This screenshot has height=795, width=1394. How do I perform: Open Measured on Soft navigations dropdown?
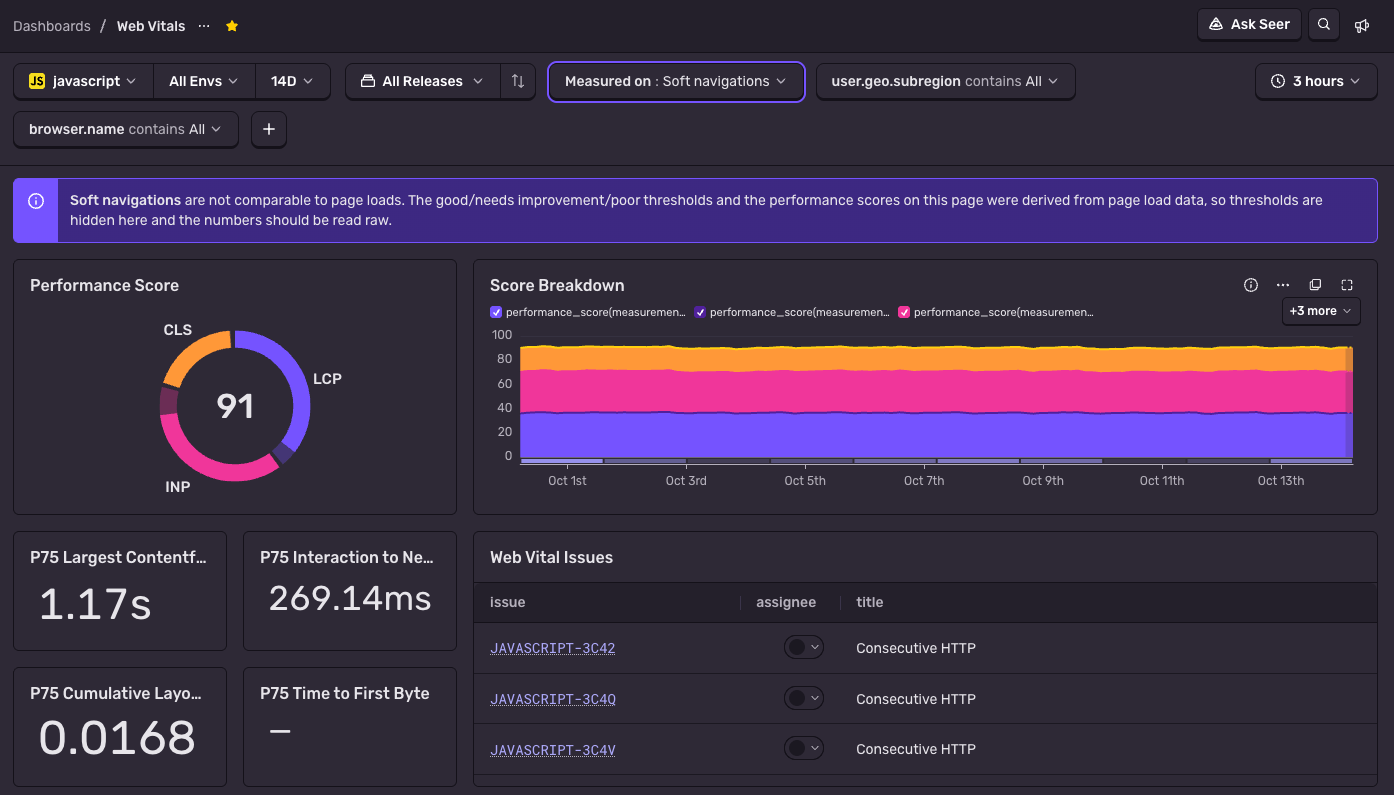click(676, 81)
